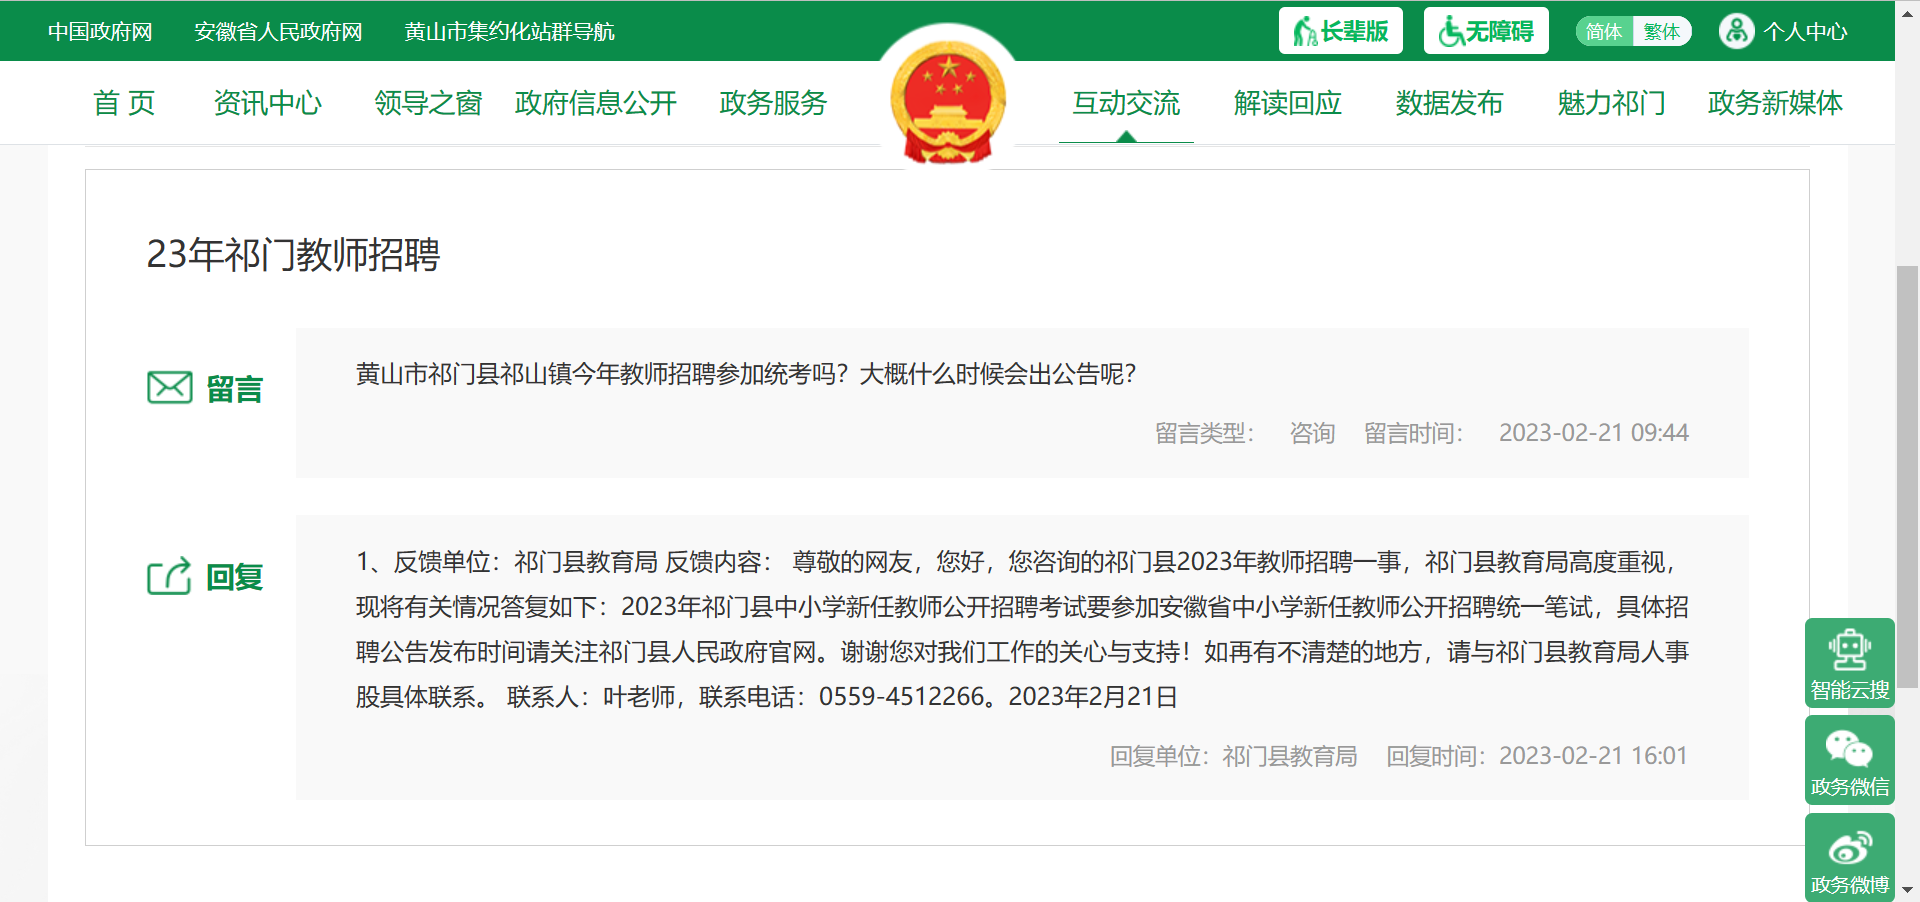Click the 回复 share-arrow icon

pos(170,576)
